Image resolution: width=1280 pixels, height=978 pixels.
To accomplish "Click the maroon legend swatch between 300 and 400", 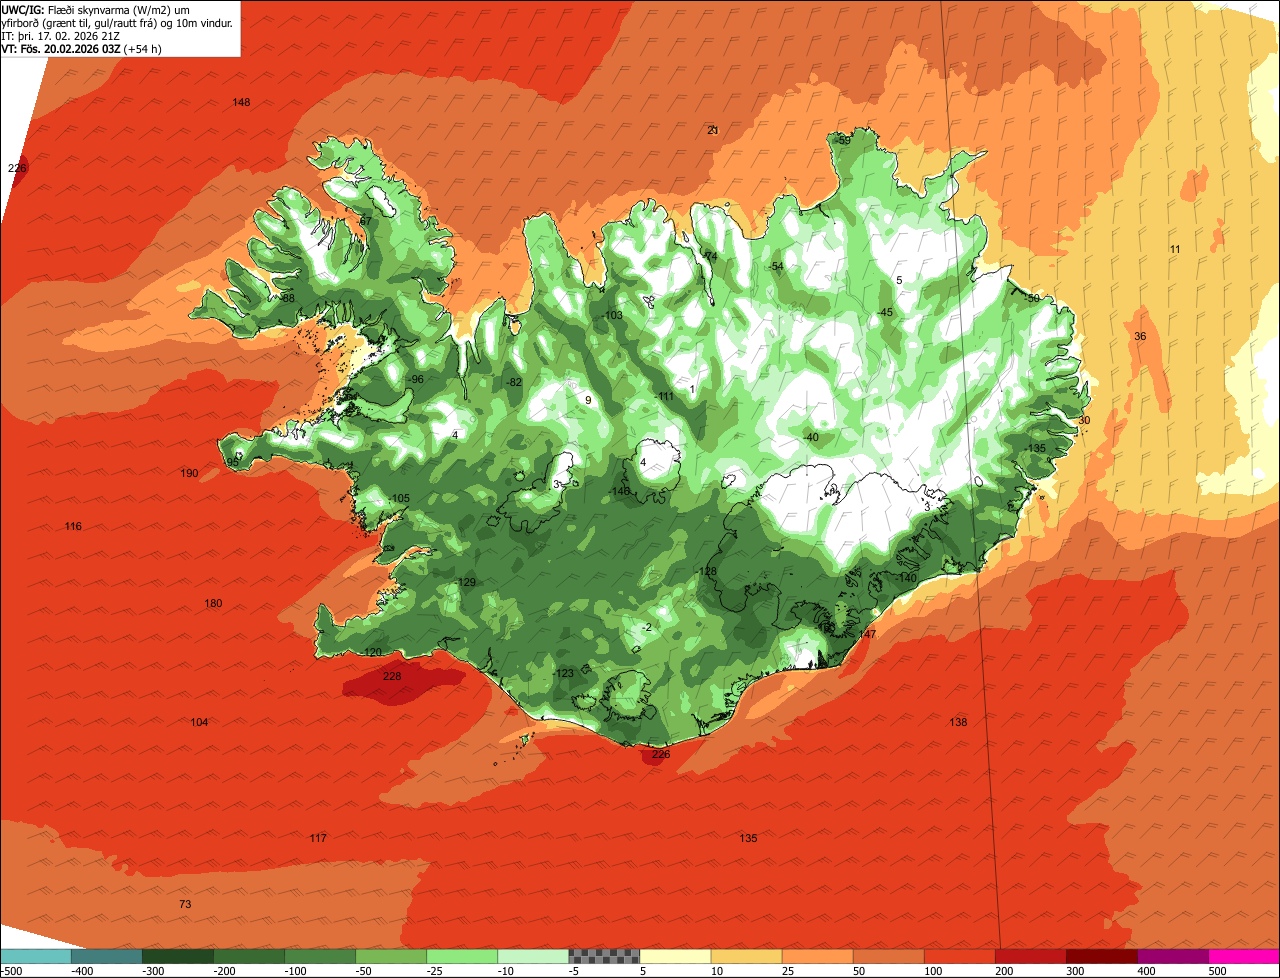I will (1102, 956).
